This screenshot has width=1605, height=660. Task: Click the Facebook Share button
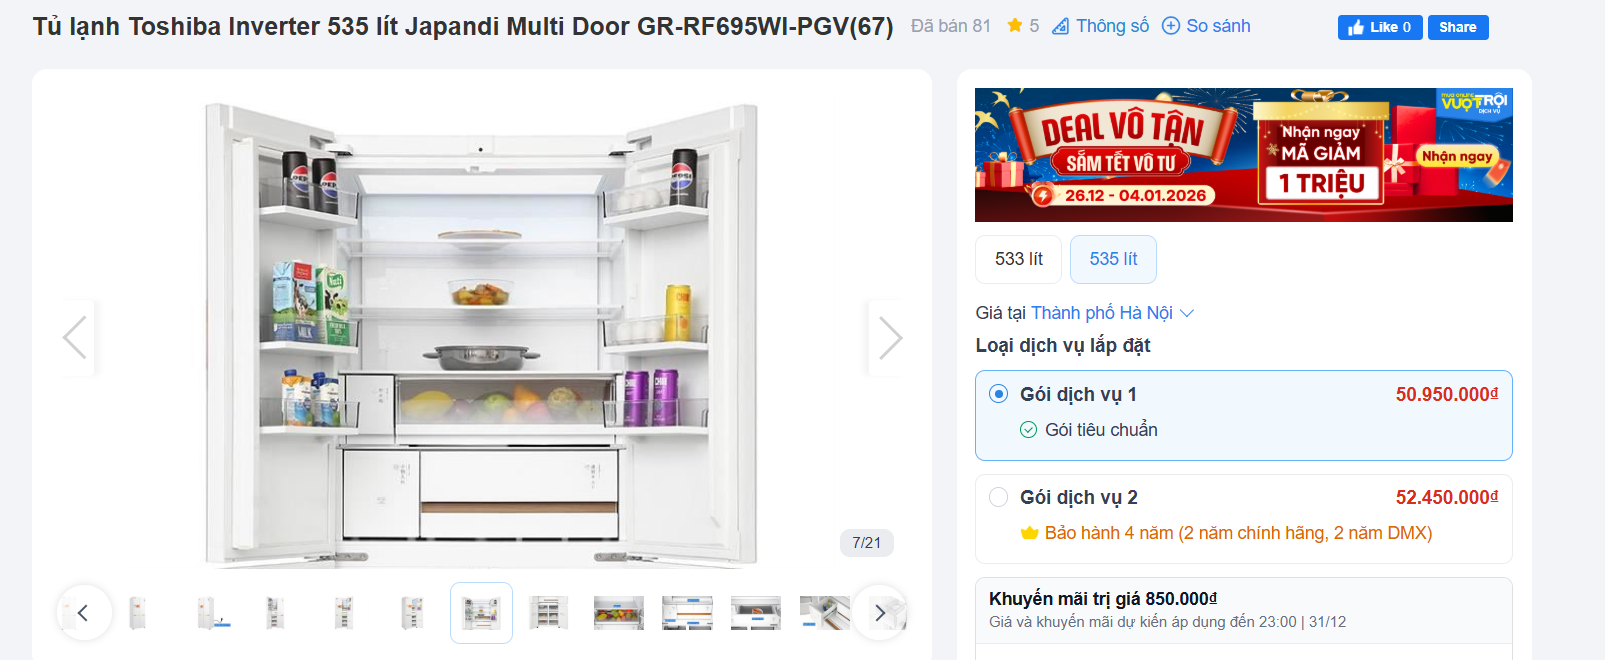[x=1458, y=27]
